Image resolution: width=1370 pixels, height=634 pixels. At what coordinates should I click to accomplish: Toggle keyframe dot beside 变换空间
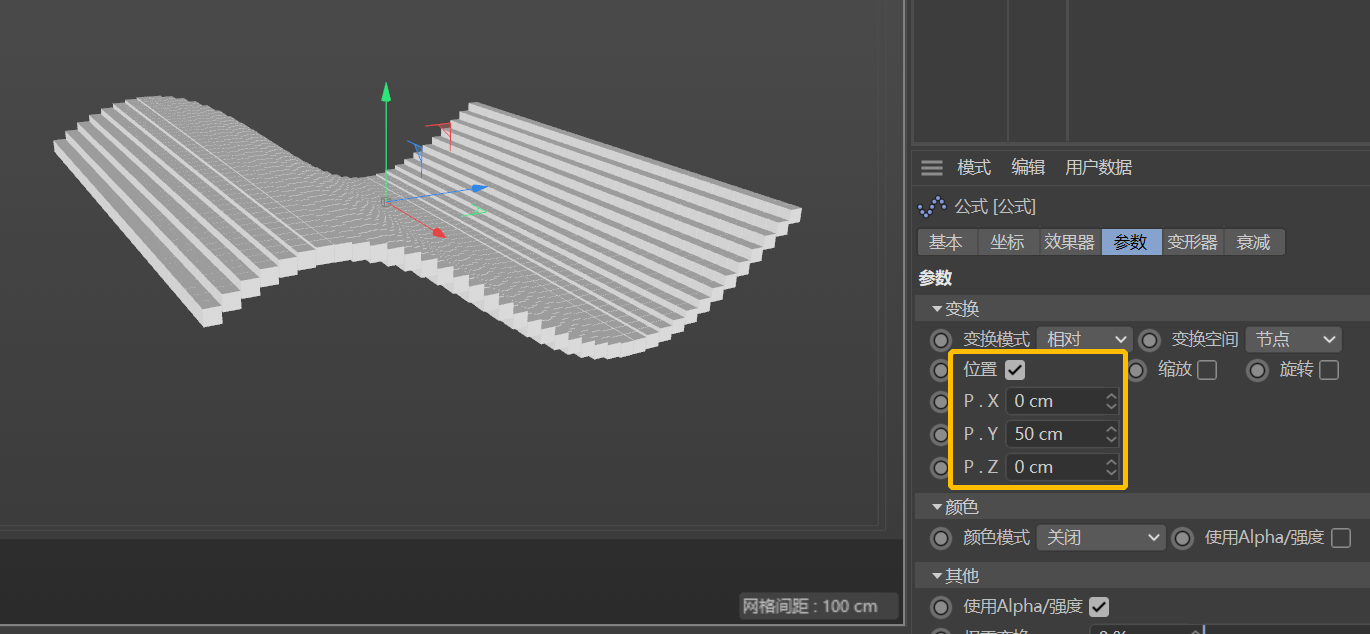[x=1150, y=339]
